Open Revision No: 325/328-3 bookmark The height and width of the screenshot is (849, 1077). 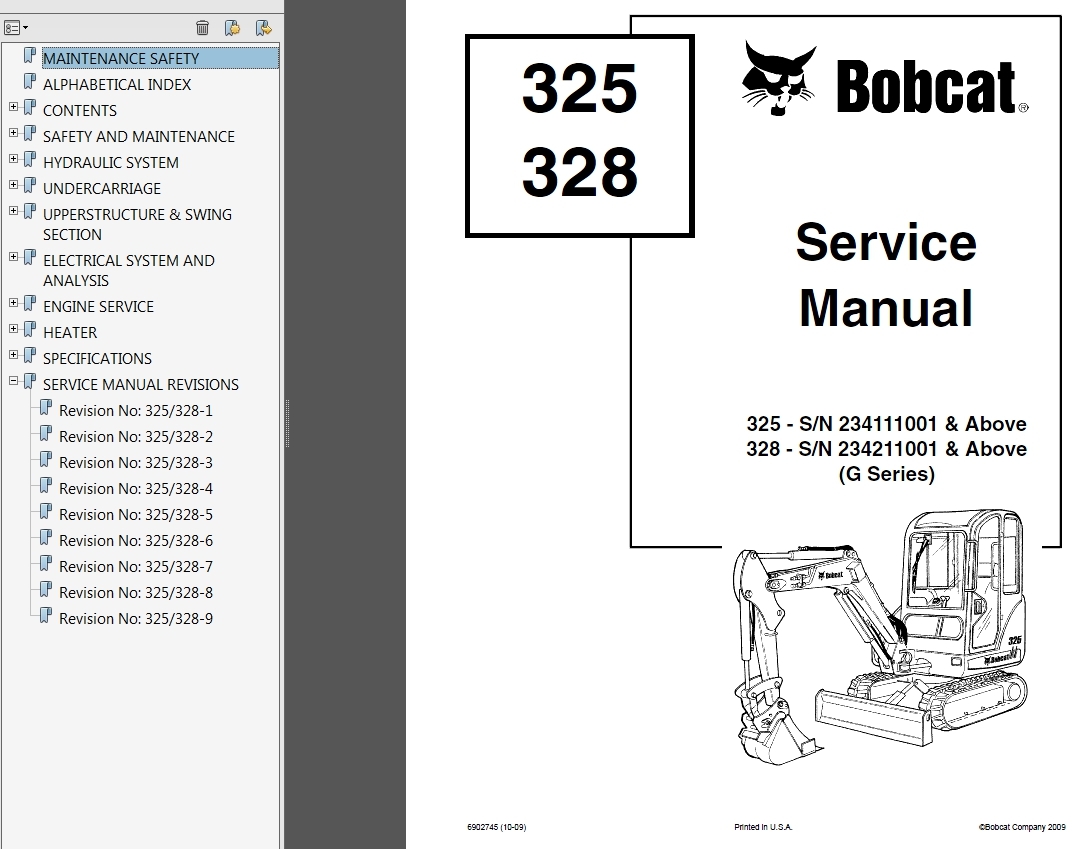(x=136, y=463)
